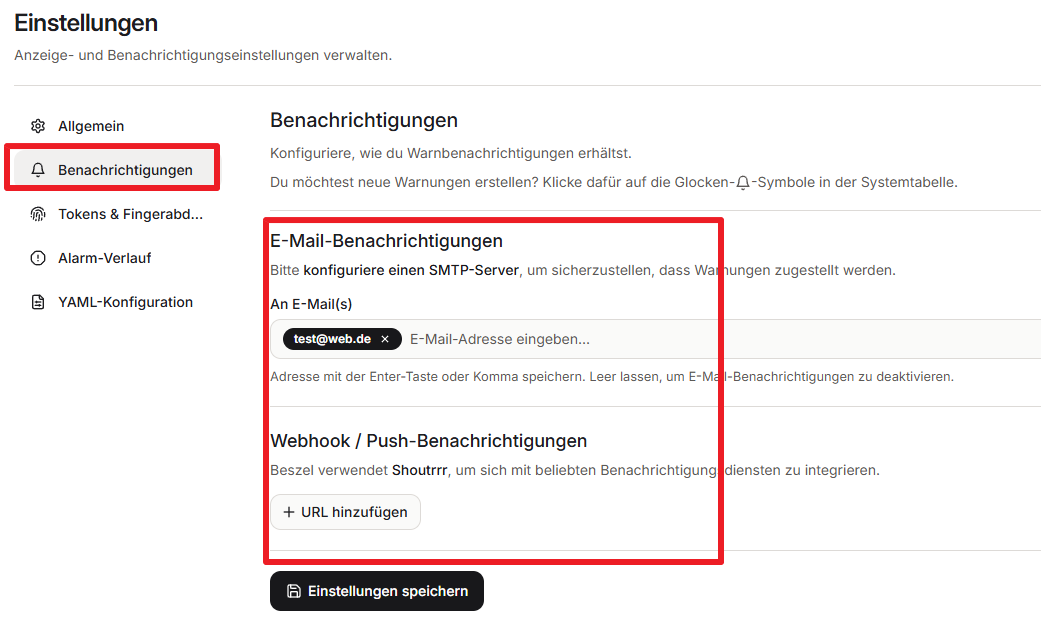This screenshot has height=634, width=1041.
Task: Click the inline bell symbol in the description text
Action: coord(742,183)
